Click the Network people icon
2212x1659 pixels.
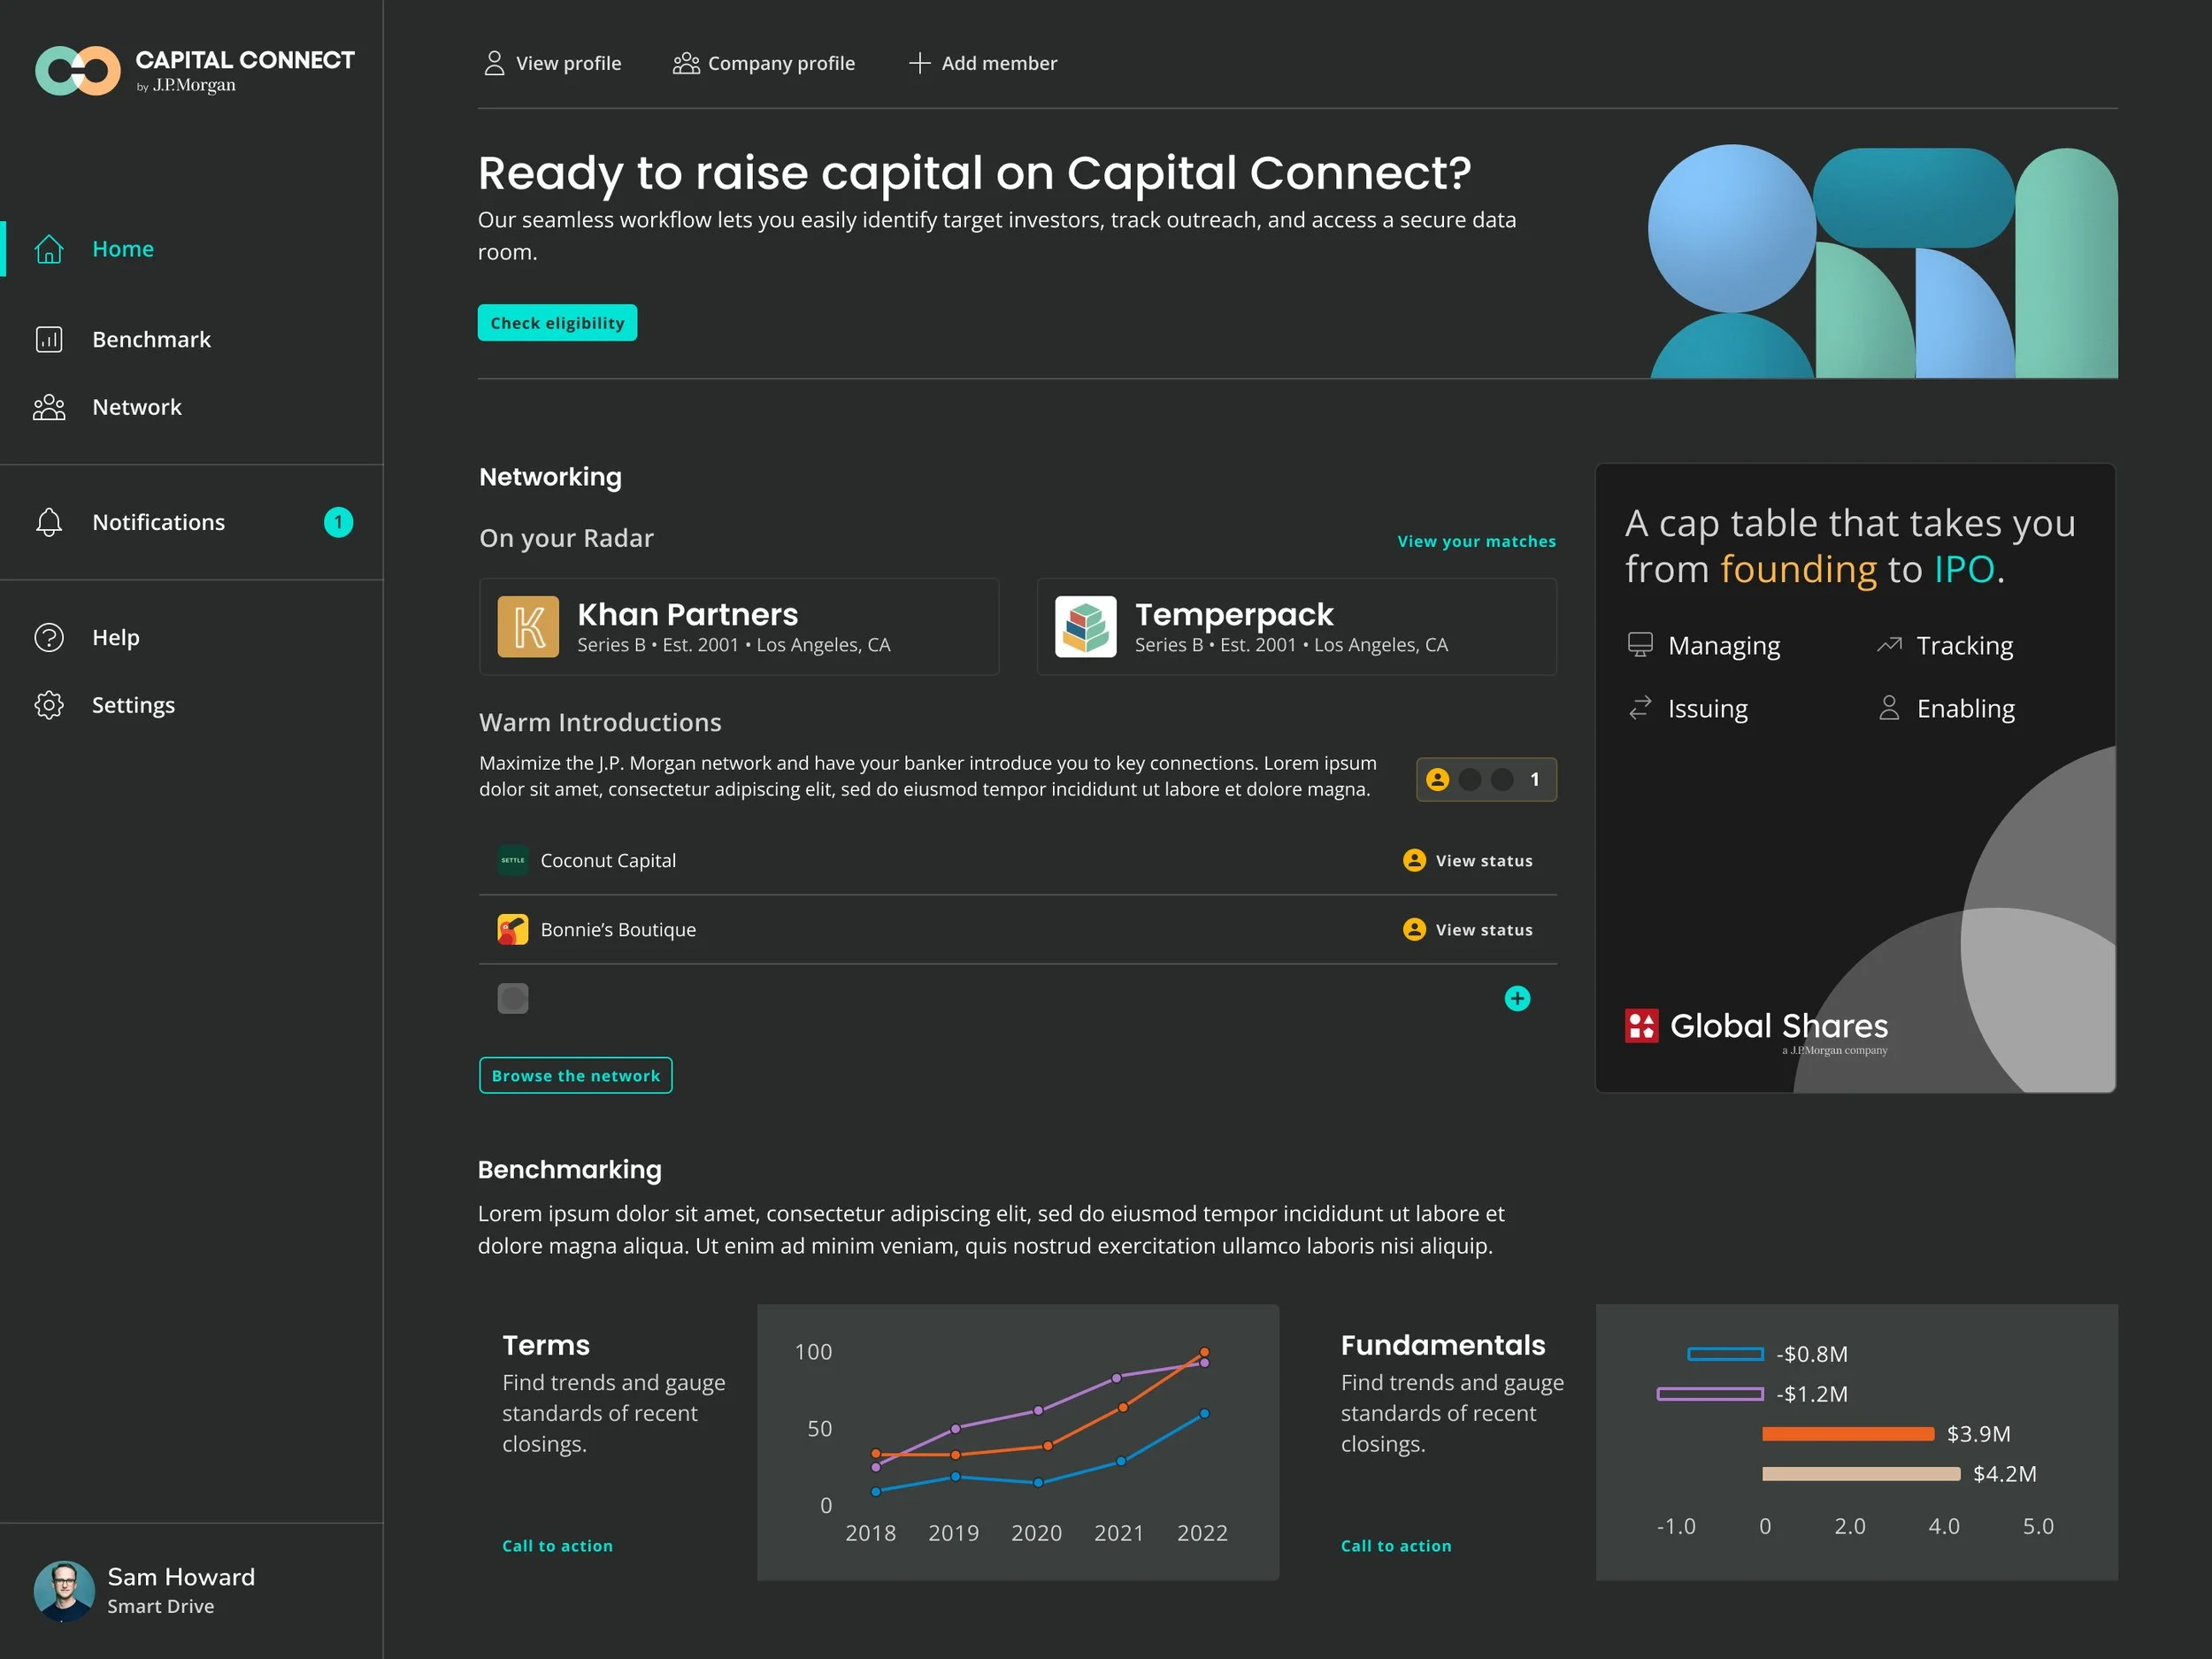pos(49,408)
